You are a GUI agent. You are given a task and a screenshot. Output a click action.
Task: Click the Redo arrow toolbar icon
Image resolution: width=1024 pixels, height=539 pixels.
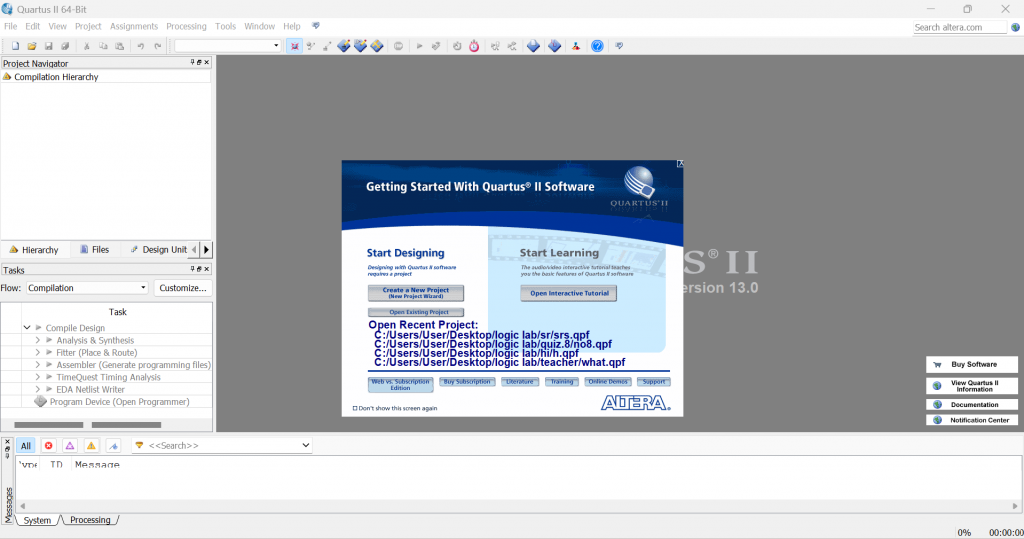tap(157, 46)
